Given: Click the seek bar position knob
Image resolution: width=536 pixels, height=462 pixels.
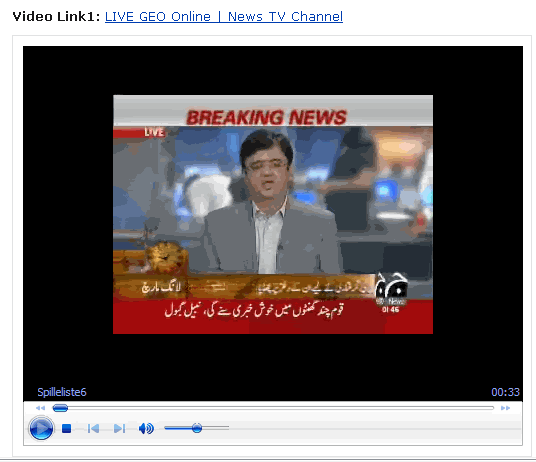Looking at the screenshot, I should point(61,408).
